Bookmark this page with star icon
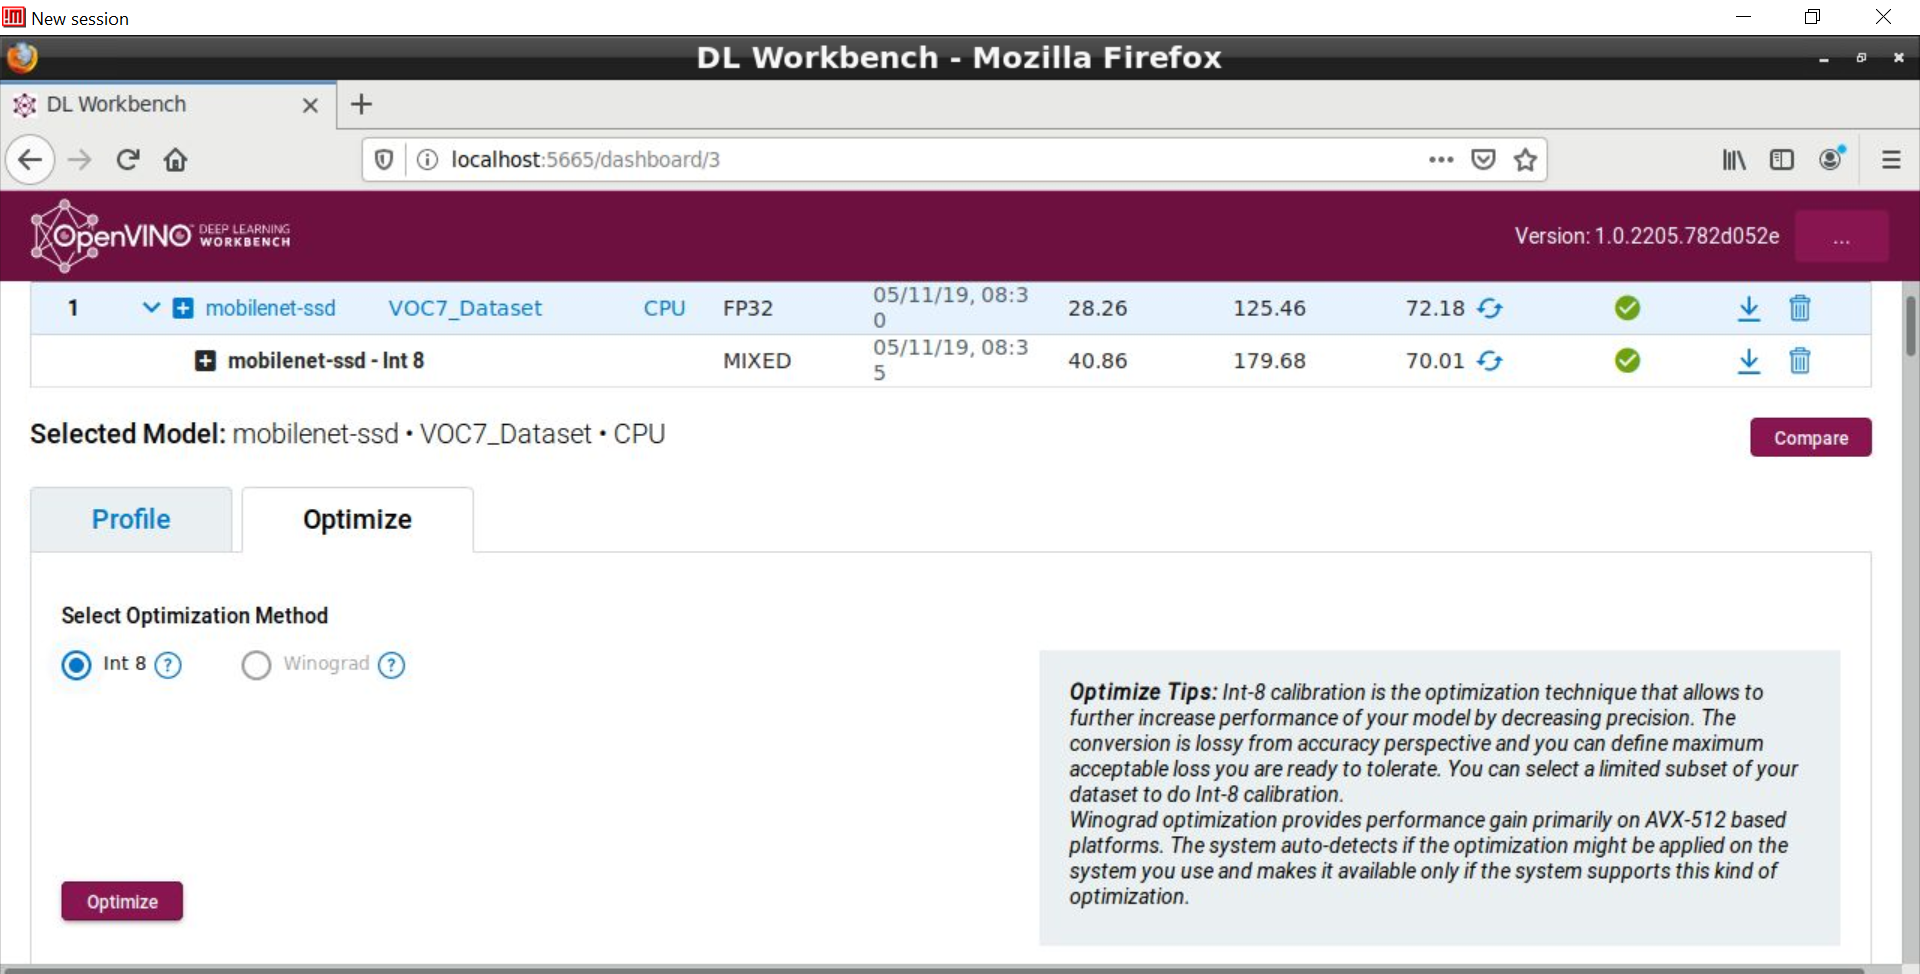The height and width of the screenshot is (974, 1920). click(x=1525, y=160)
